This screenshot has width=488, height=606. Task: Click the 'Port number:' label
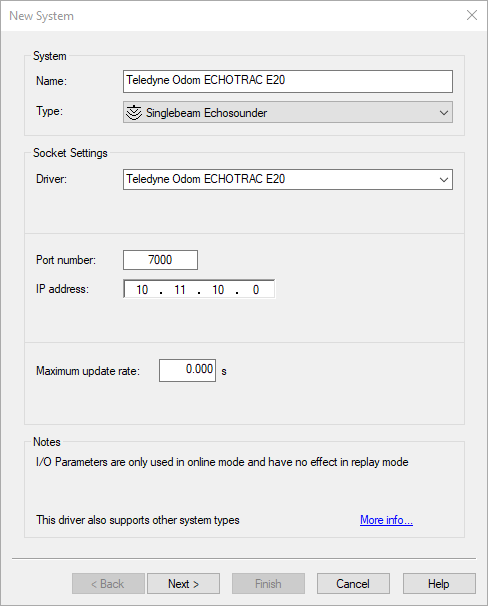66,260
